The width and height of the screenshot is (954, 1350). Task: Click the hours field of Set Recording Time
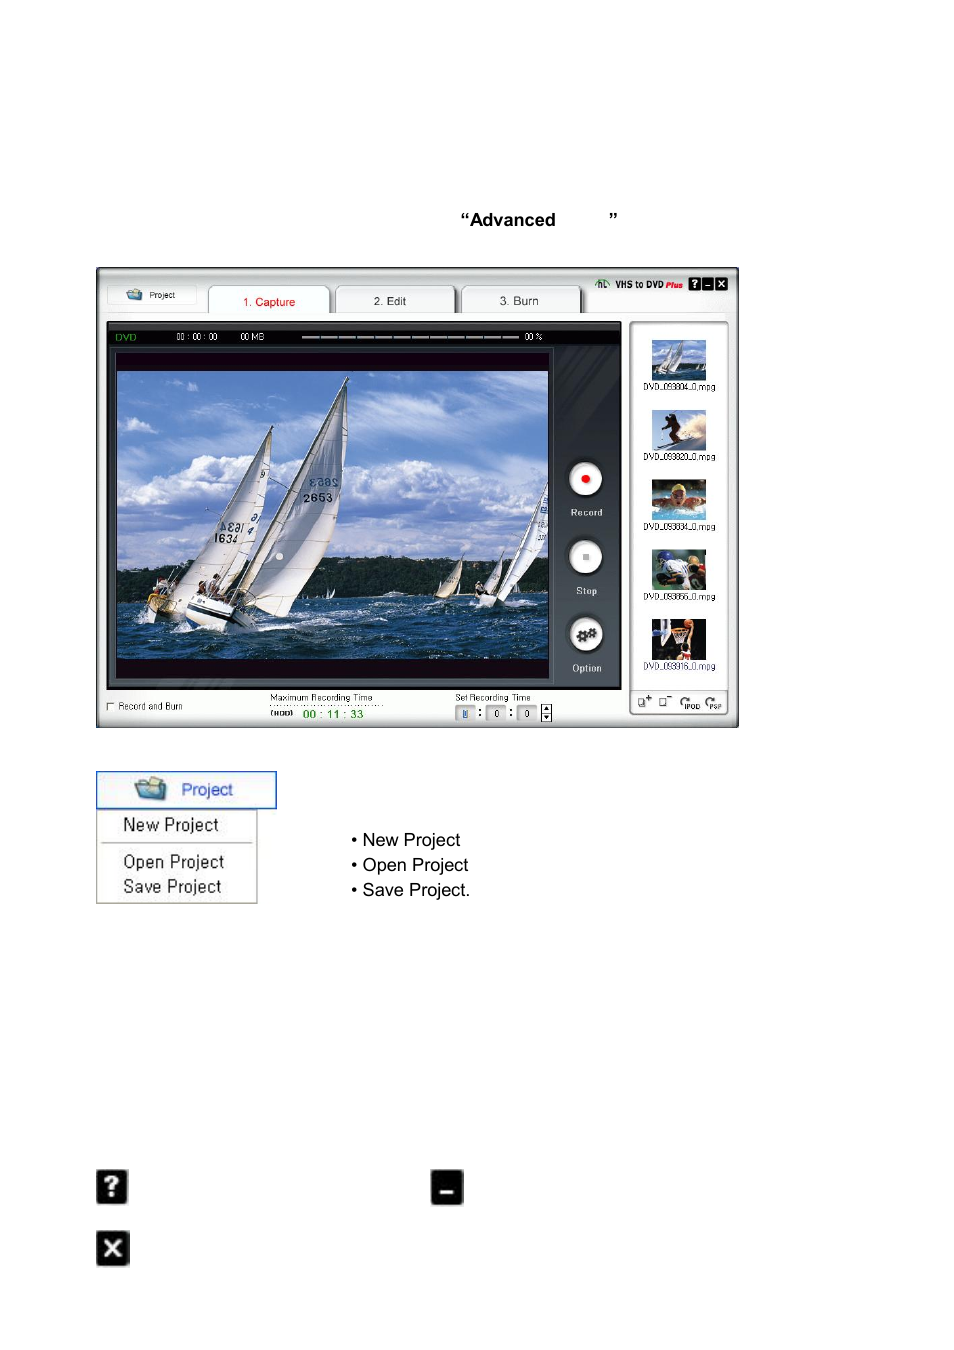465,713
